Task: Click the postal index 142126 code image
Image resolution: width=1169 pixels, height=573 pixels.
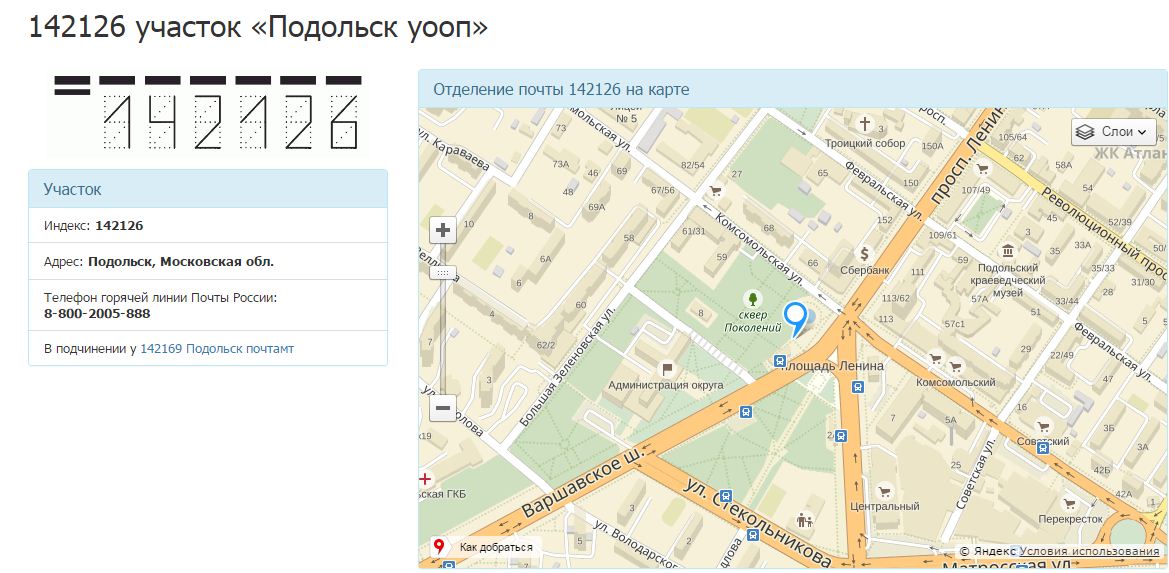Action: coord(208,113)
